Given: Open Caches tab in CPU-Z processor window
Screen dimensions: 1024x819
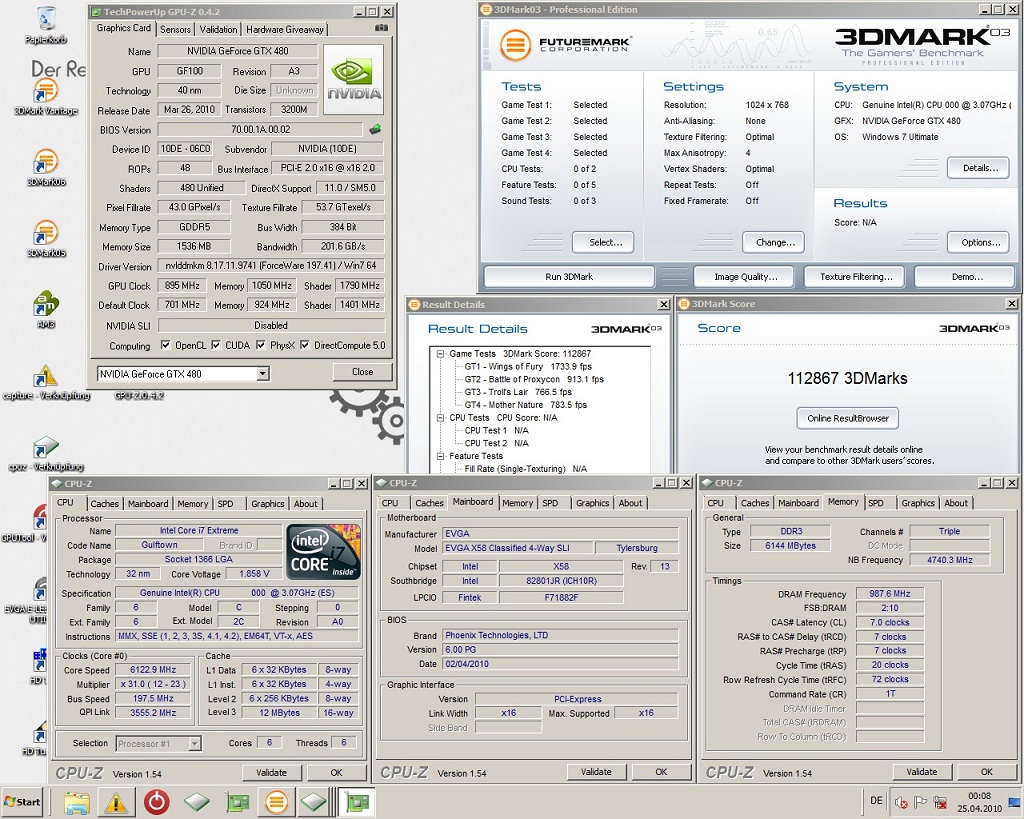Looking at the screenshot, I should click(x=104, y=504).
